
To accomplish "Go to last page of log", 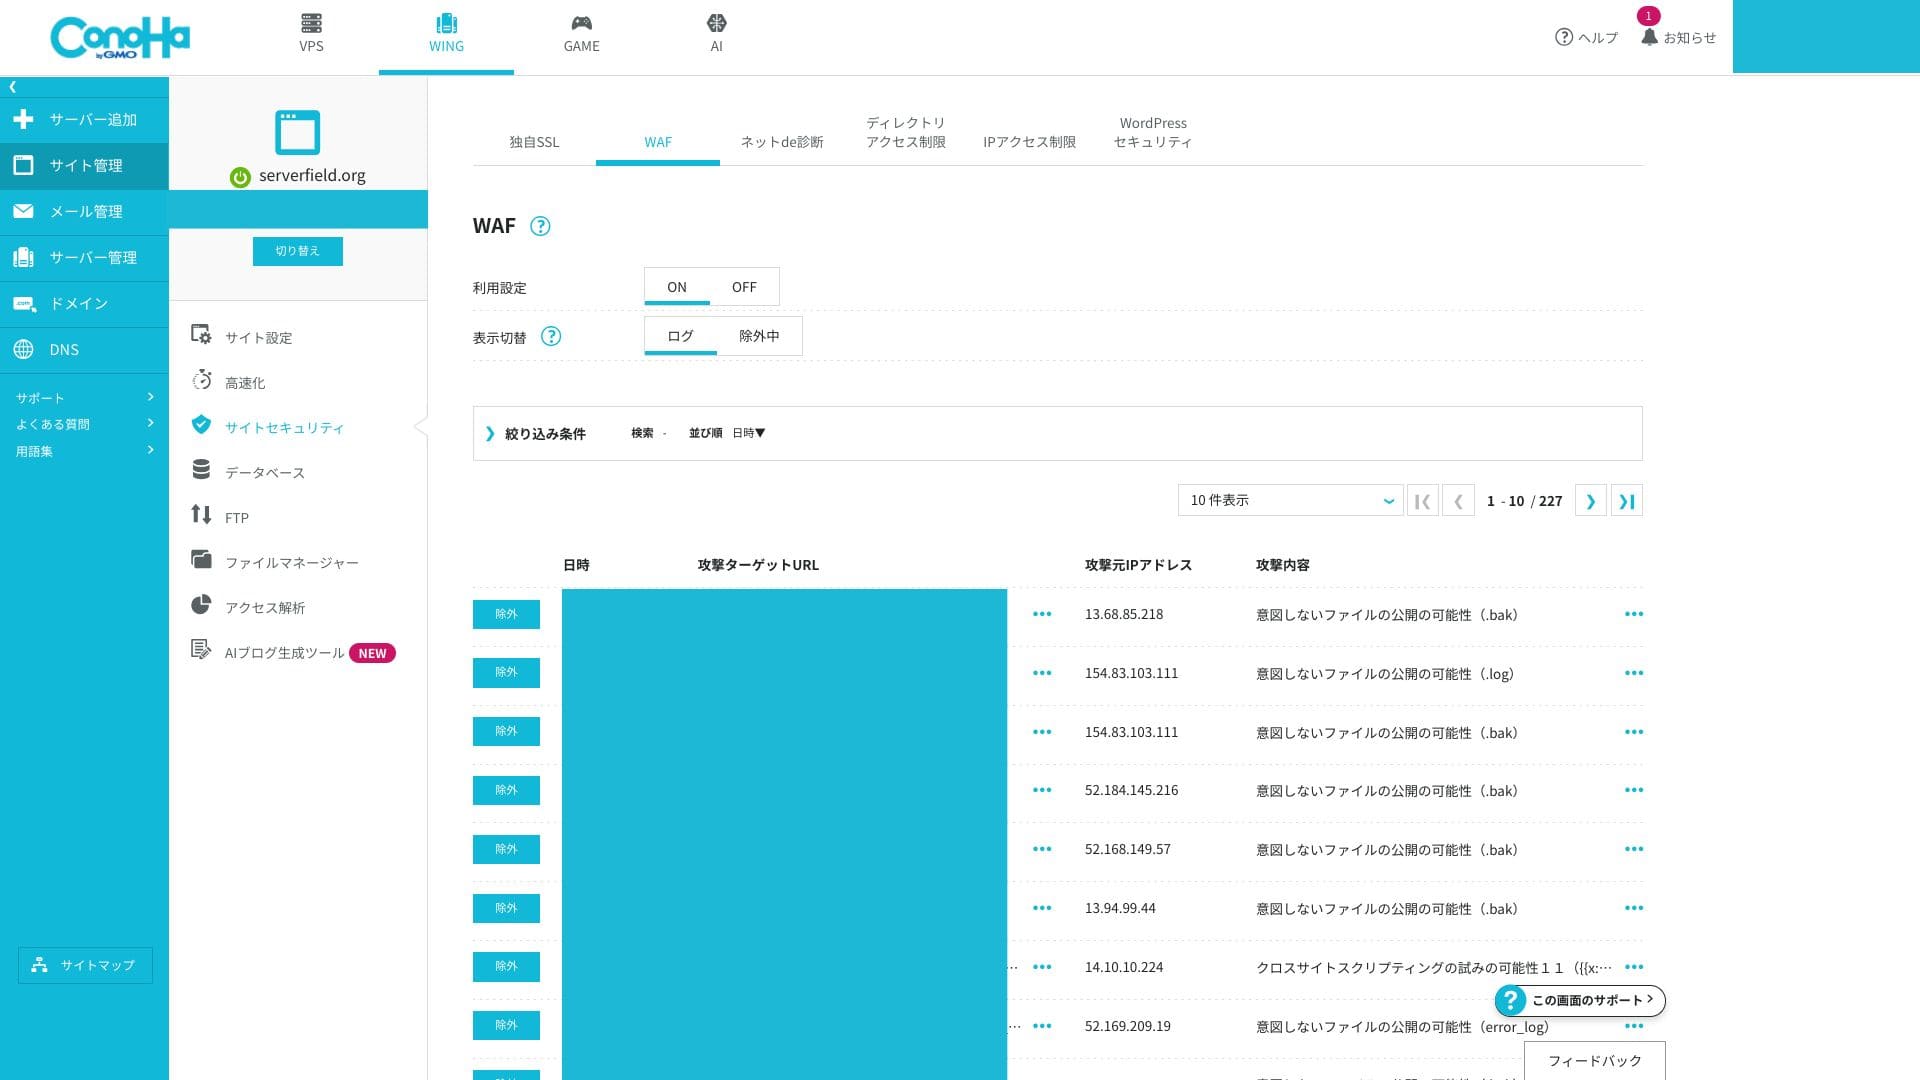I will [1626, 501].
